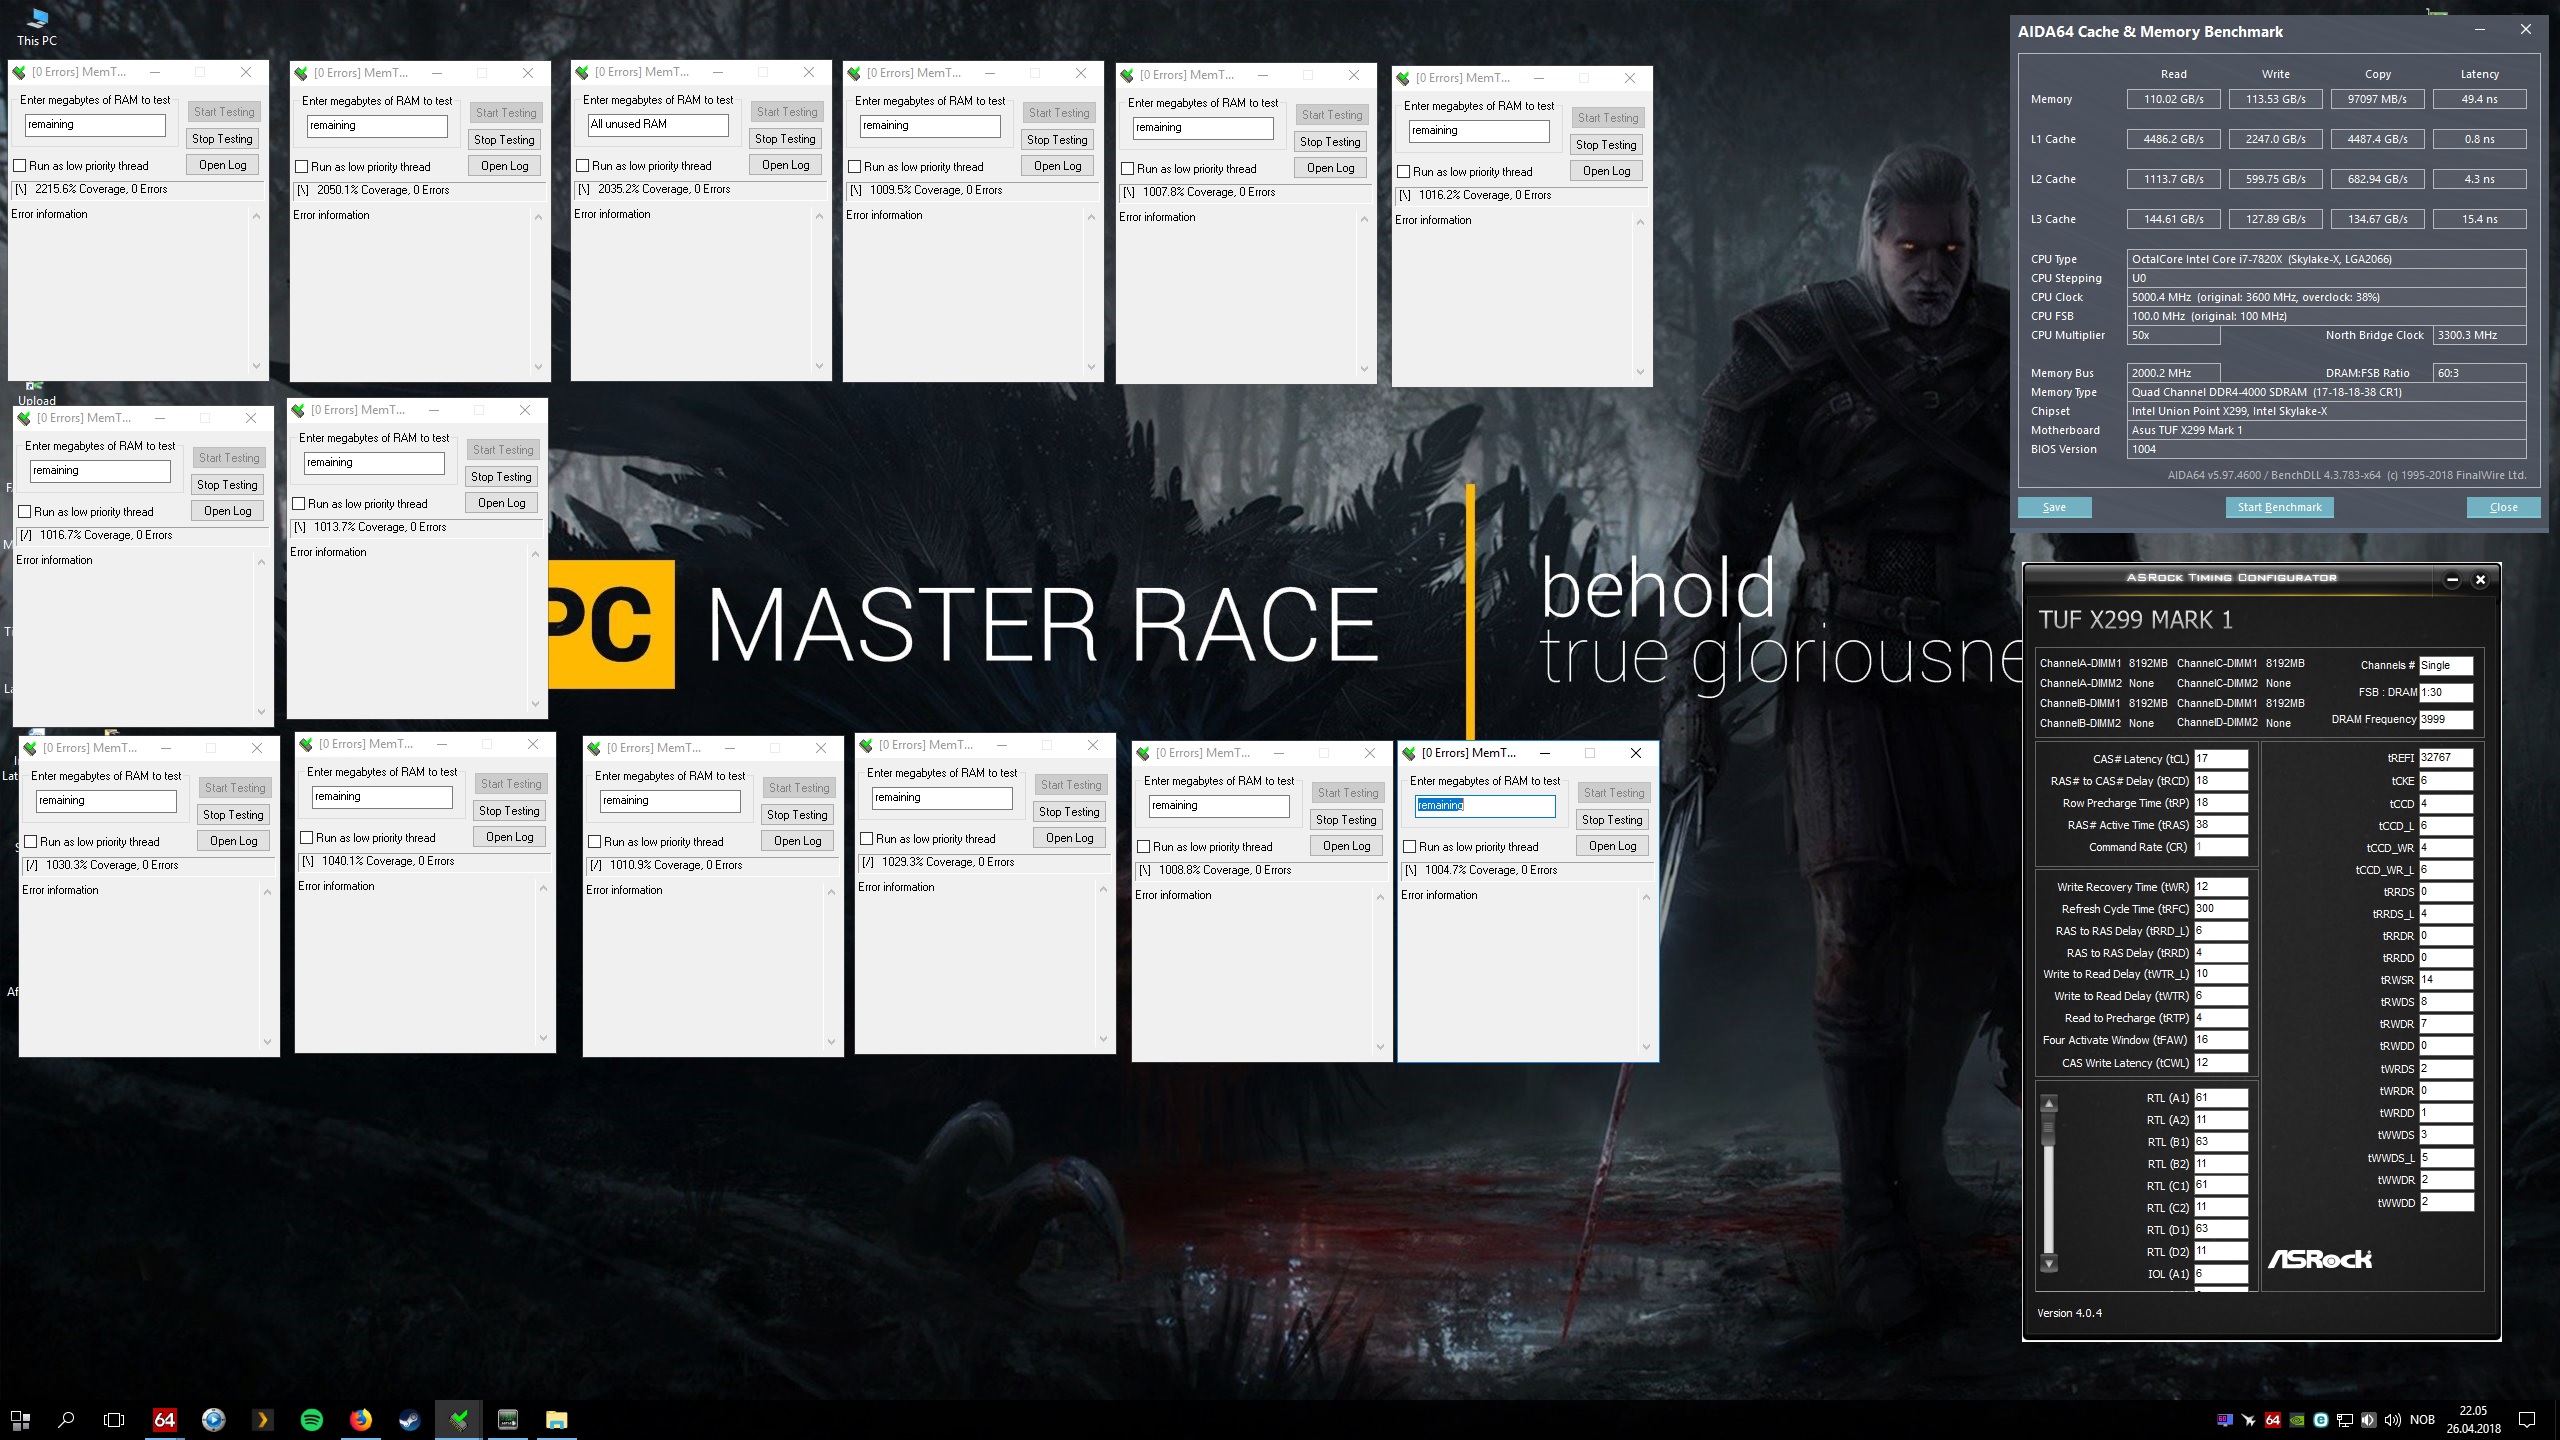Screen dimensions: 2560x1440
Task: Open the Action Center notifications icon
Action: click(x=2527, y=1420)
